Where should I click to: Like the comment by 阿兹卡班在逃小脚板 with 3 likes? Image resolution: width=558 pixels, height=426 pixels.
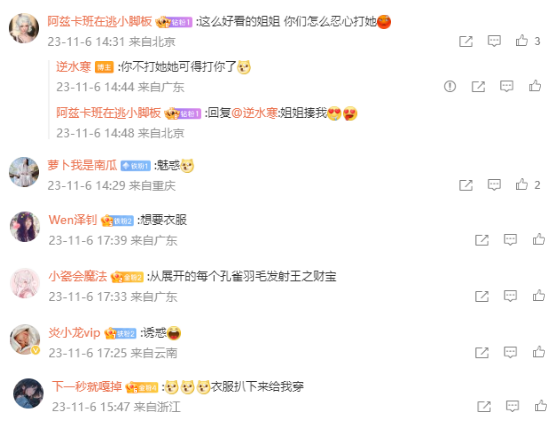522,41
